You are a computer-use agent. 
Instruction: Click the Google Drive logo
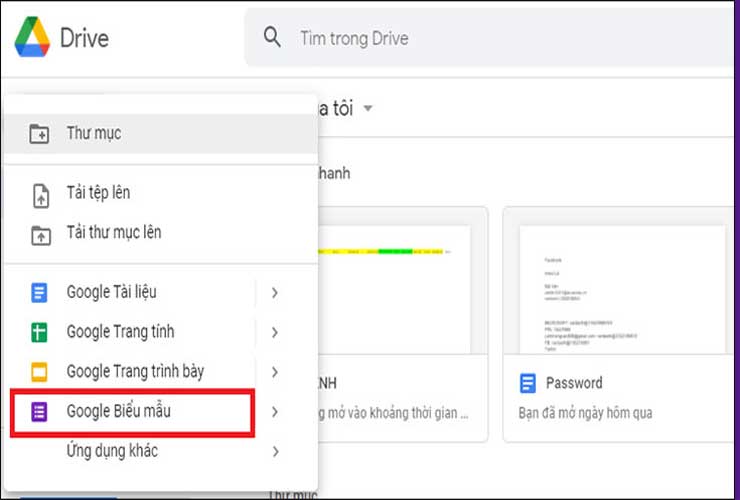point(32,37)
